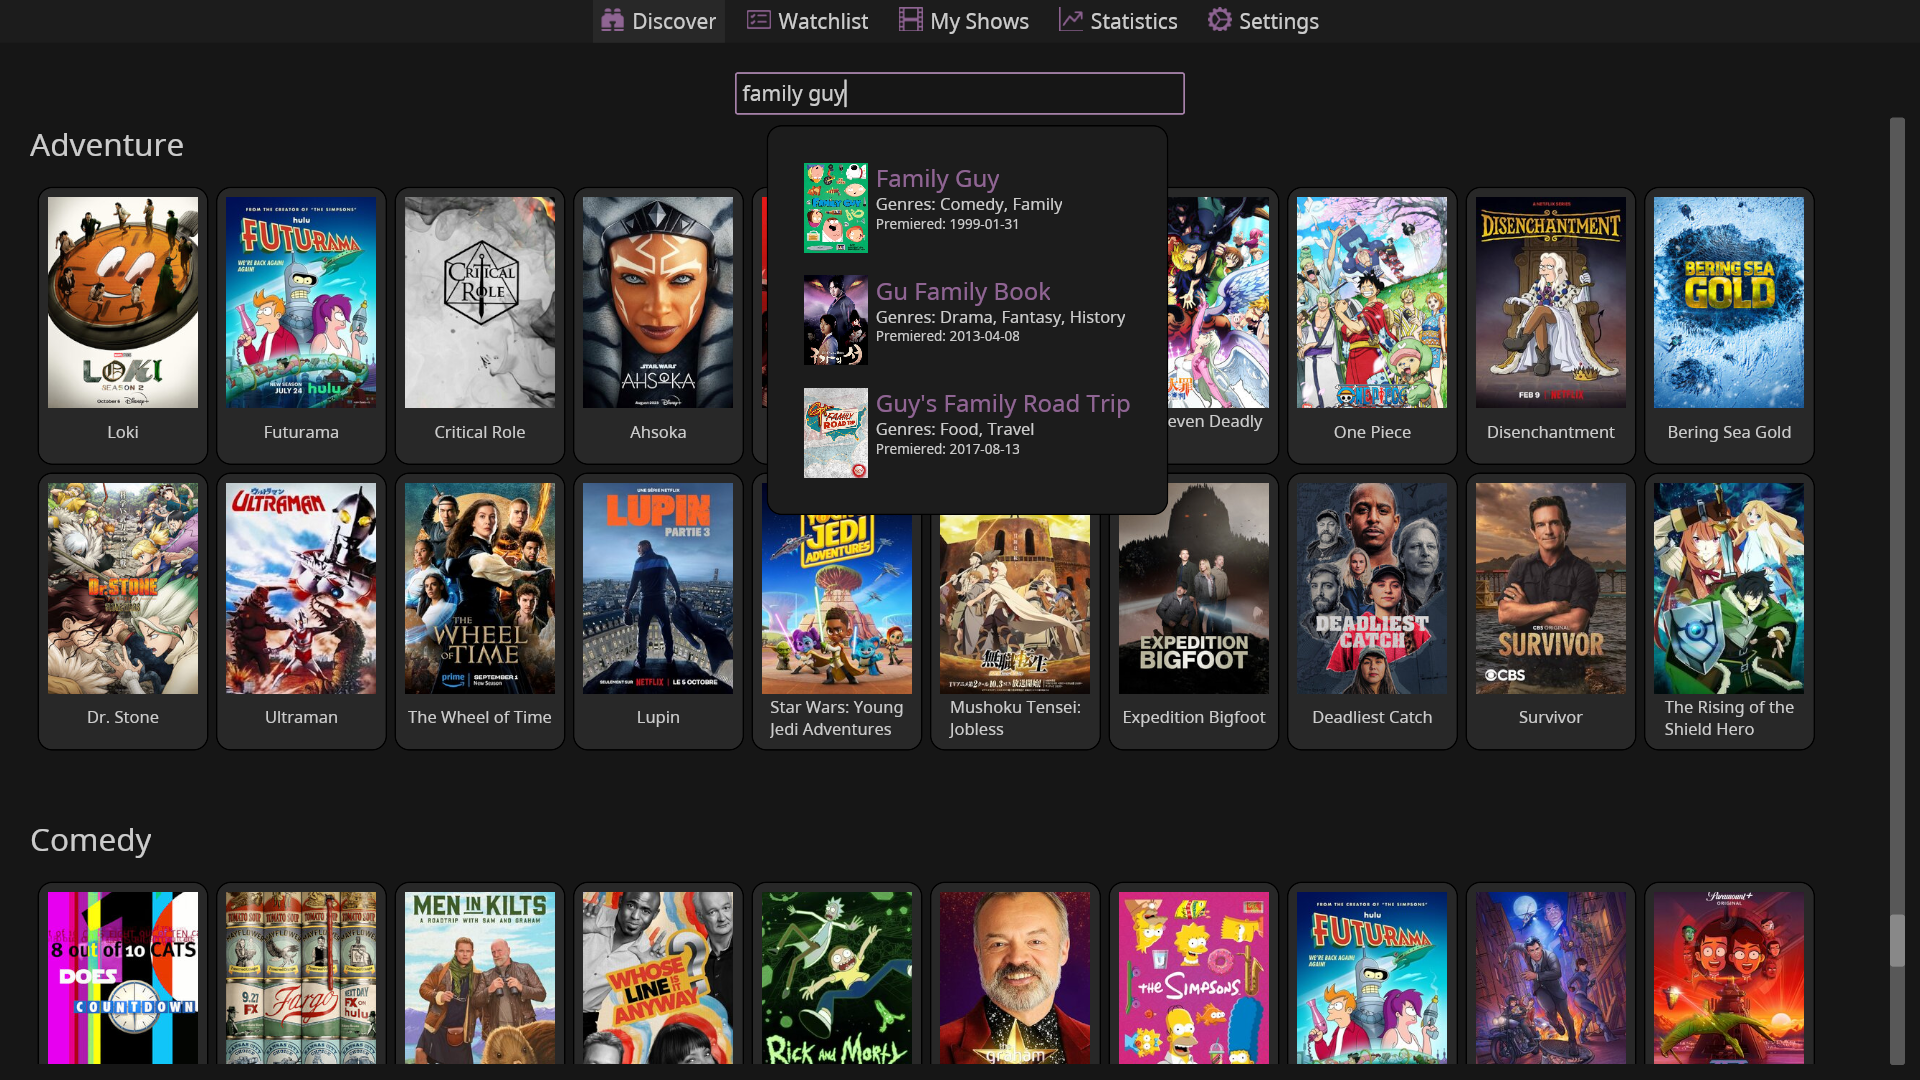Open Bering Sea Gold show card
The height and width of the screenshot is (1080, 1920).
1728,302
